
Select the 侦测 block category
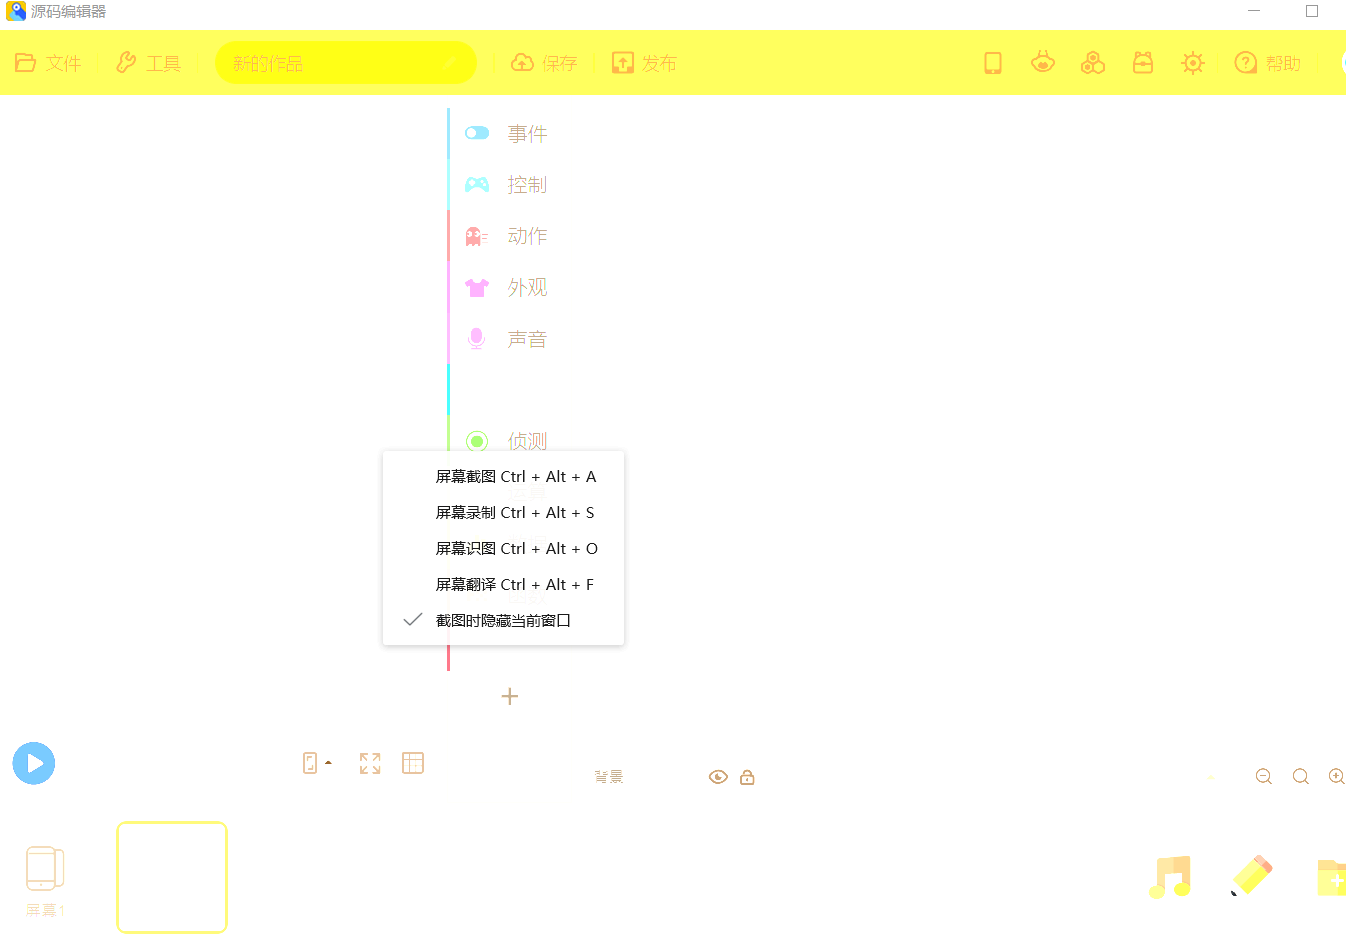pyautogui.click(x=506, y=440)
